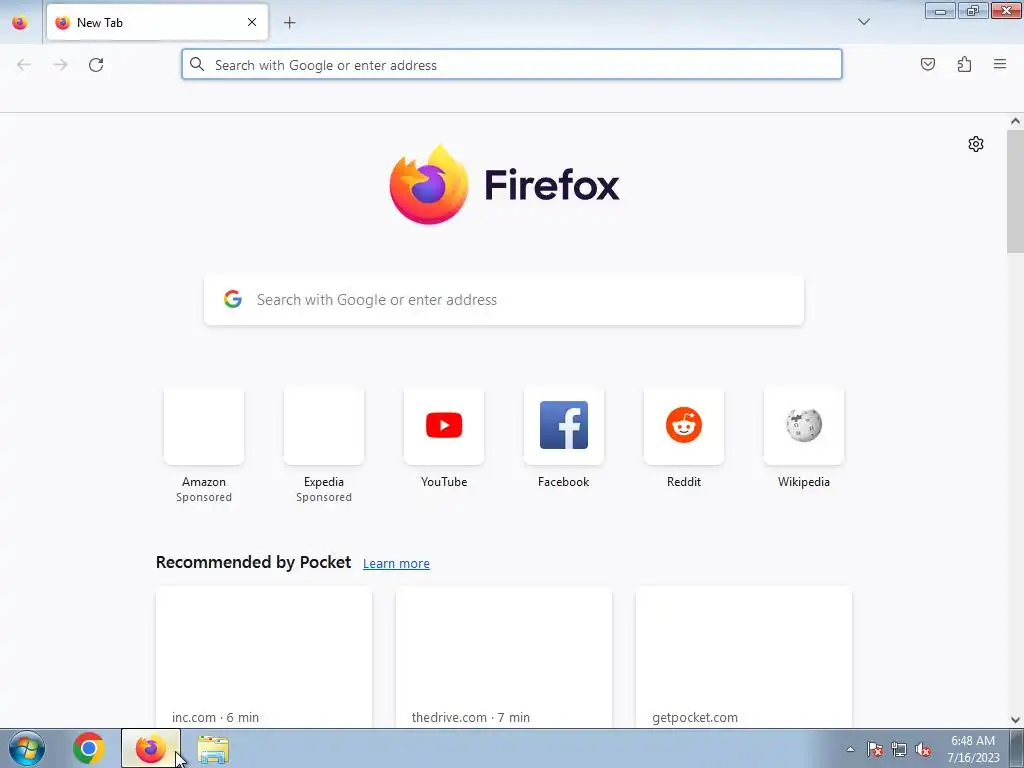Follow the Learn more Pocket link
This screenshot has height=768, width=1024.
point(396,564)
